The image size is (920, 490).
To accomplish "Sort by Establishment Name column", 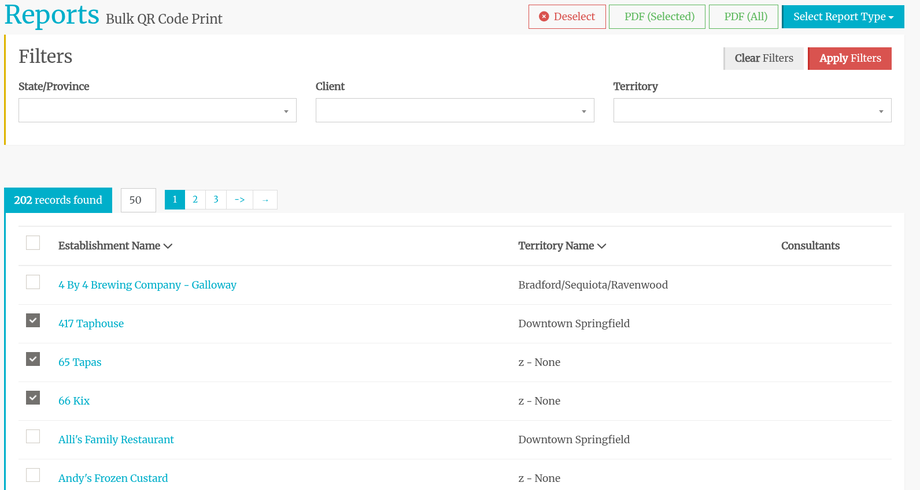I will [115, 246].
